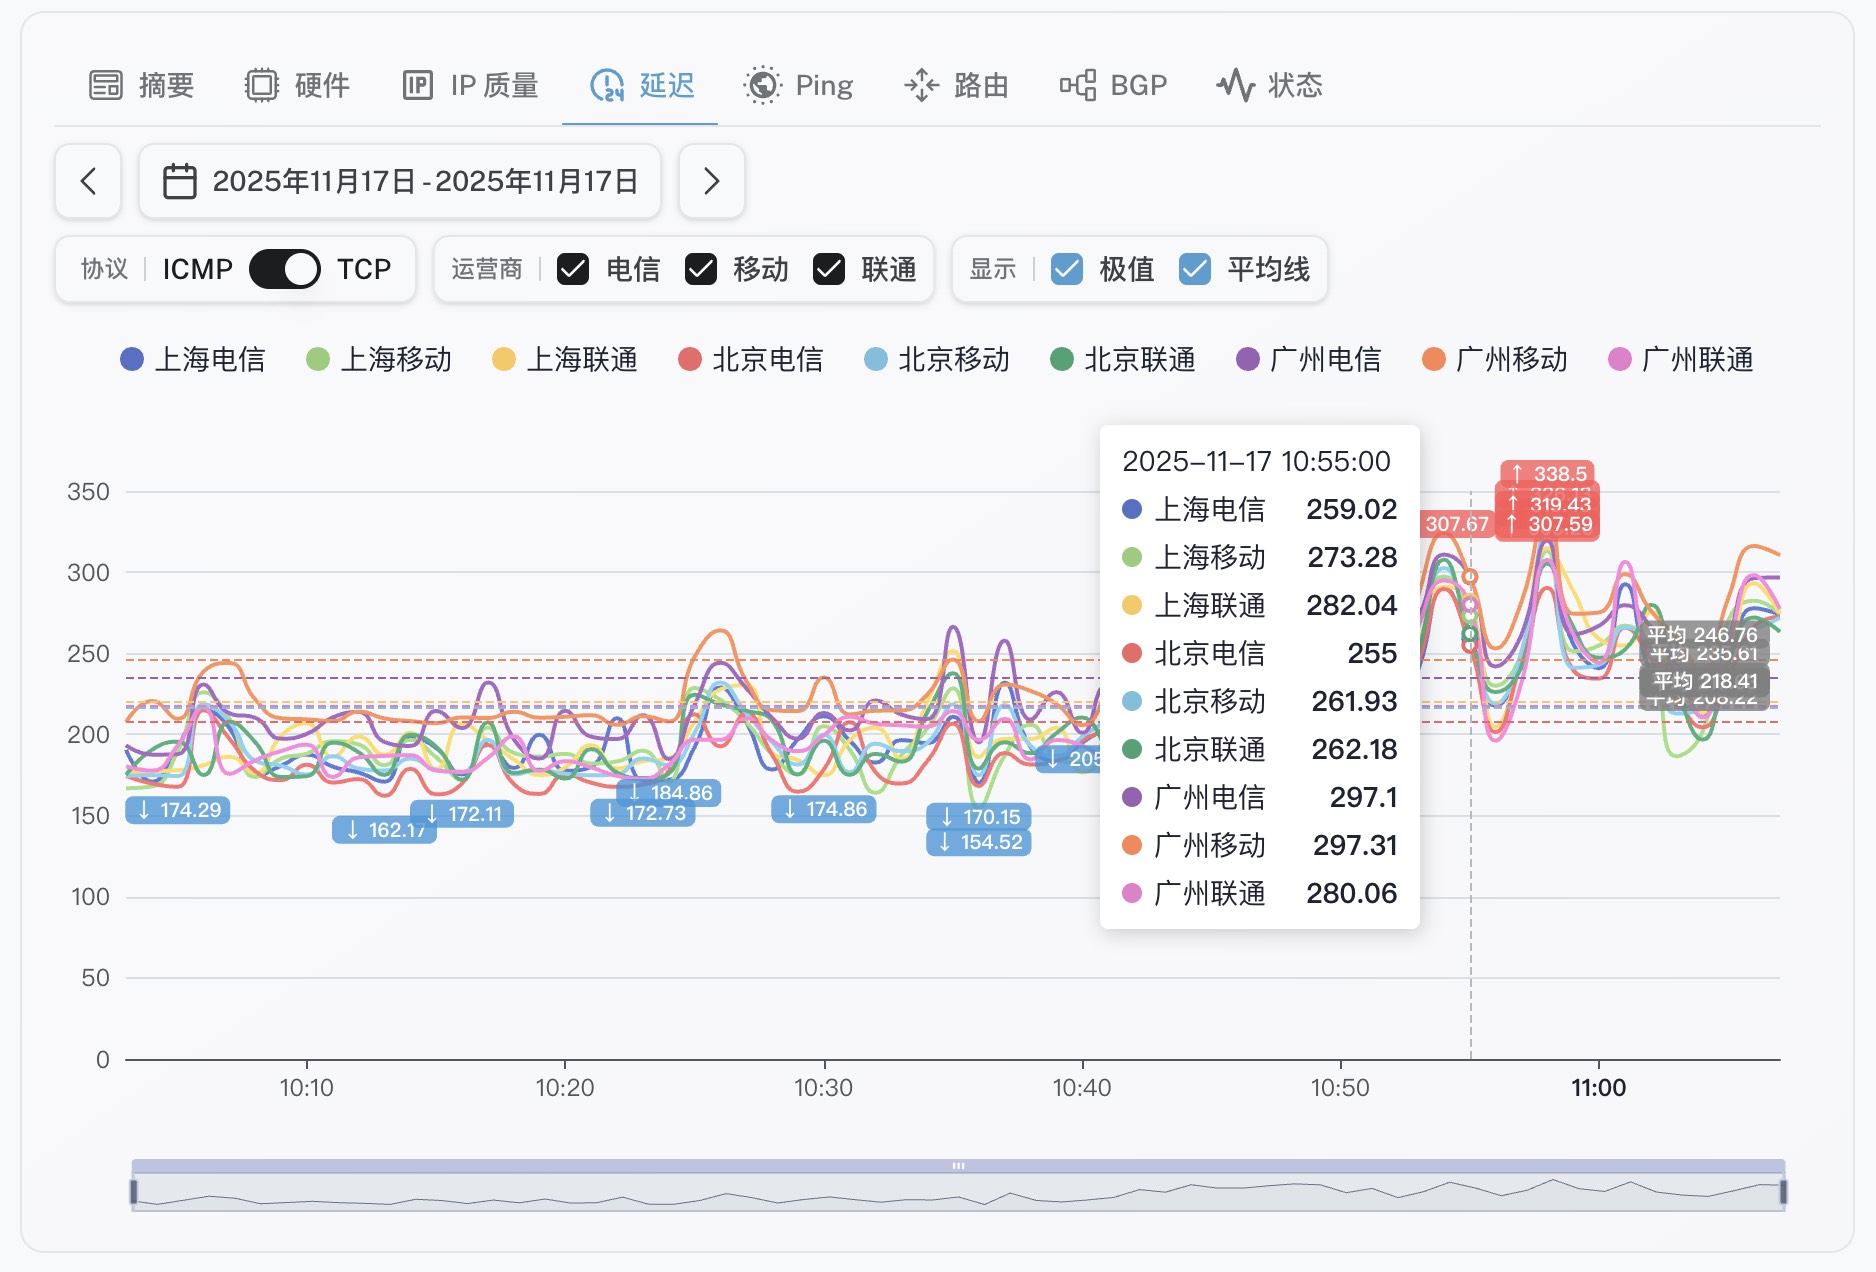Uncheck the 电信 carrier checkbox

pyautogui.click(x=573, y=269)
